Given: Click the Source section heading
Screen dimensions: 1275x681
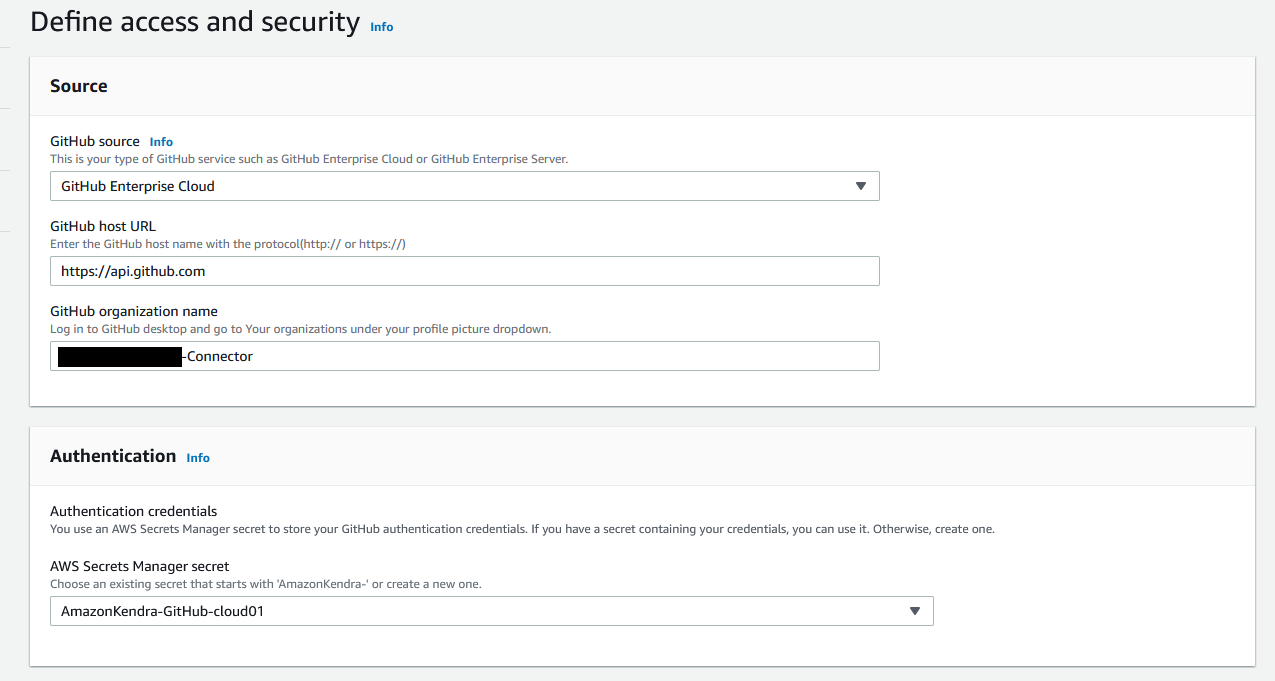Looking at the screenshot, I should pos(79,86).
